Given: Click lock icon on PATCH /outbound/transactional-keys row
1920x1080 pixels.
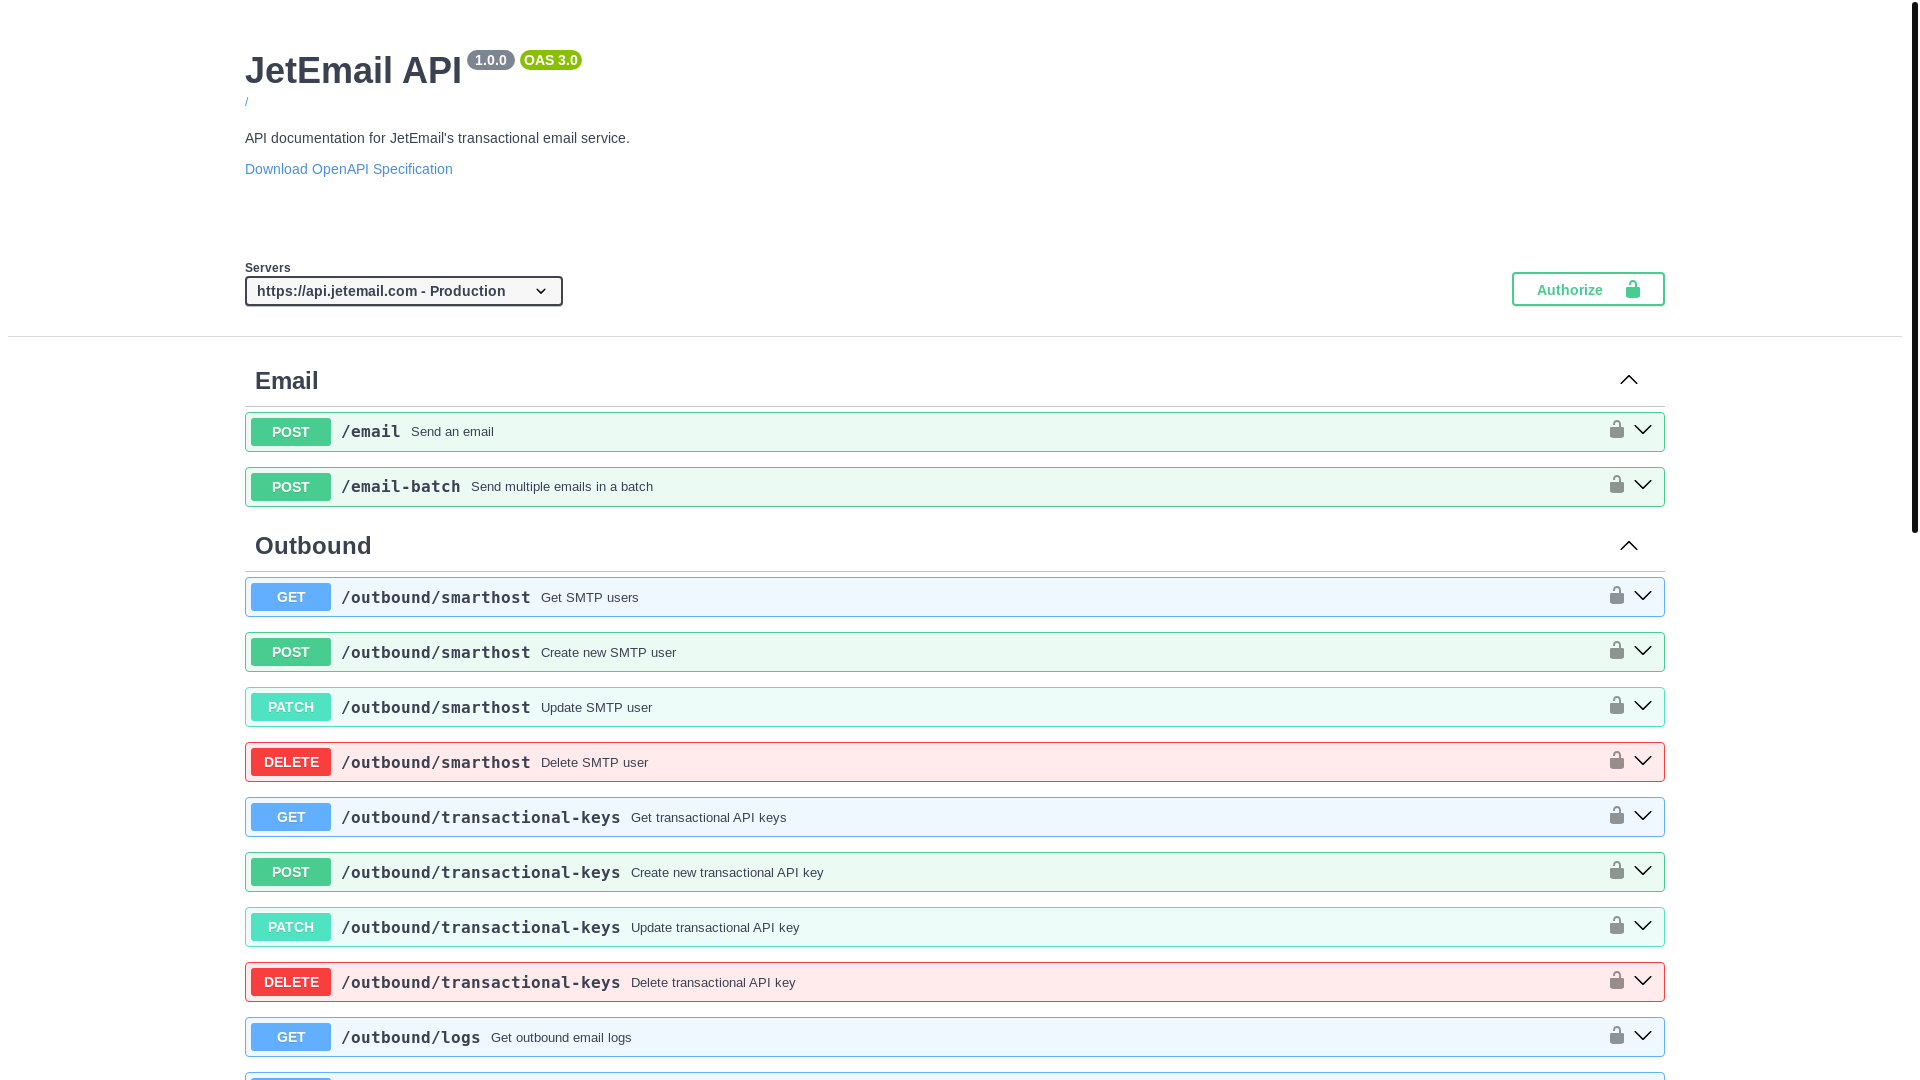Looking at the screenshot, I should pyautogui.click(x=1617, y=925).
